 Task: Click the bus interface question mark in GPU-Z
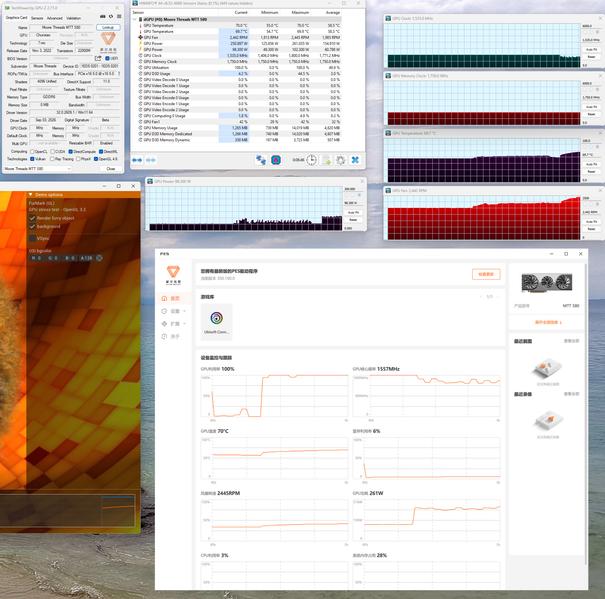(118, 73)
